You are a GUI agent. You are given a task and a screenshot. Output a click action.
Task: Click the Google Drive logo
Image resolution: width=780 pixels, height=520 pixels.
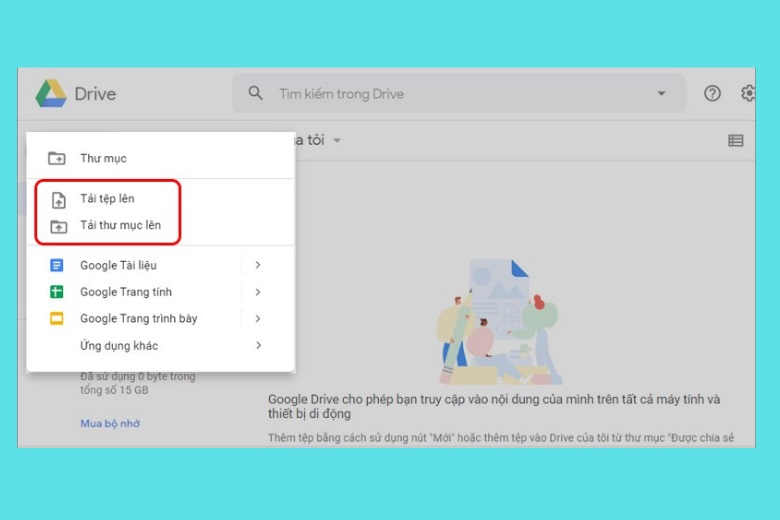pyautogui.click(x=51, y=94)
